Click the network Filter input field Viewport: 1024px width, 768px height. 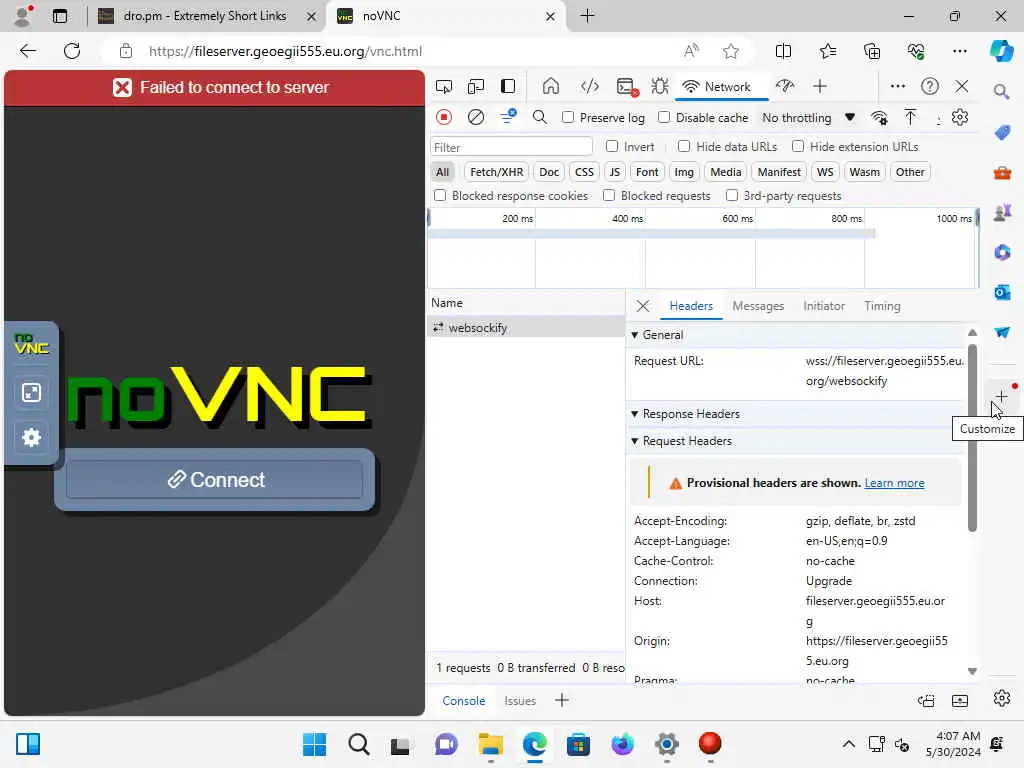click(511, 147)
